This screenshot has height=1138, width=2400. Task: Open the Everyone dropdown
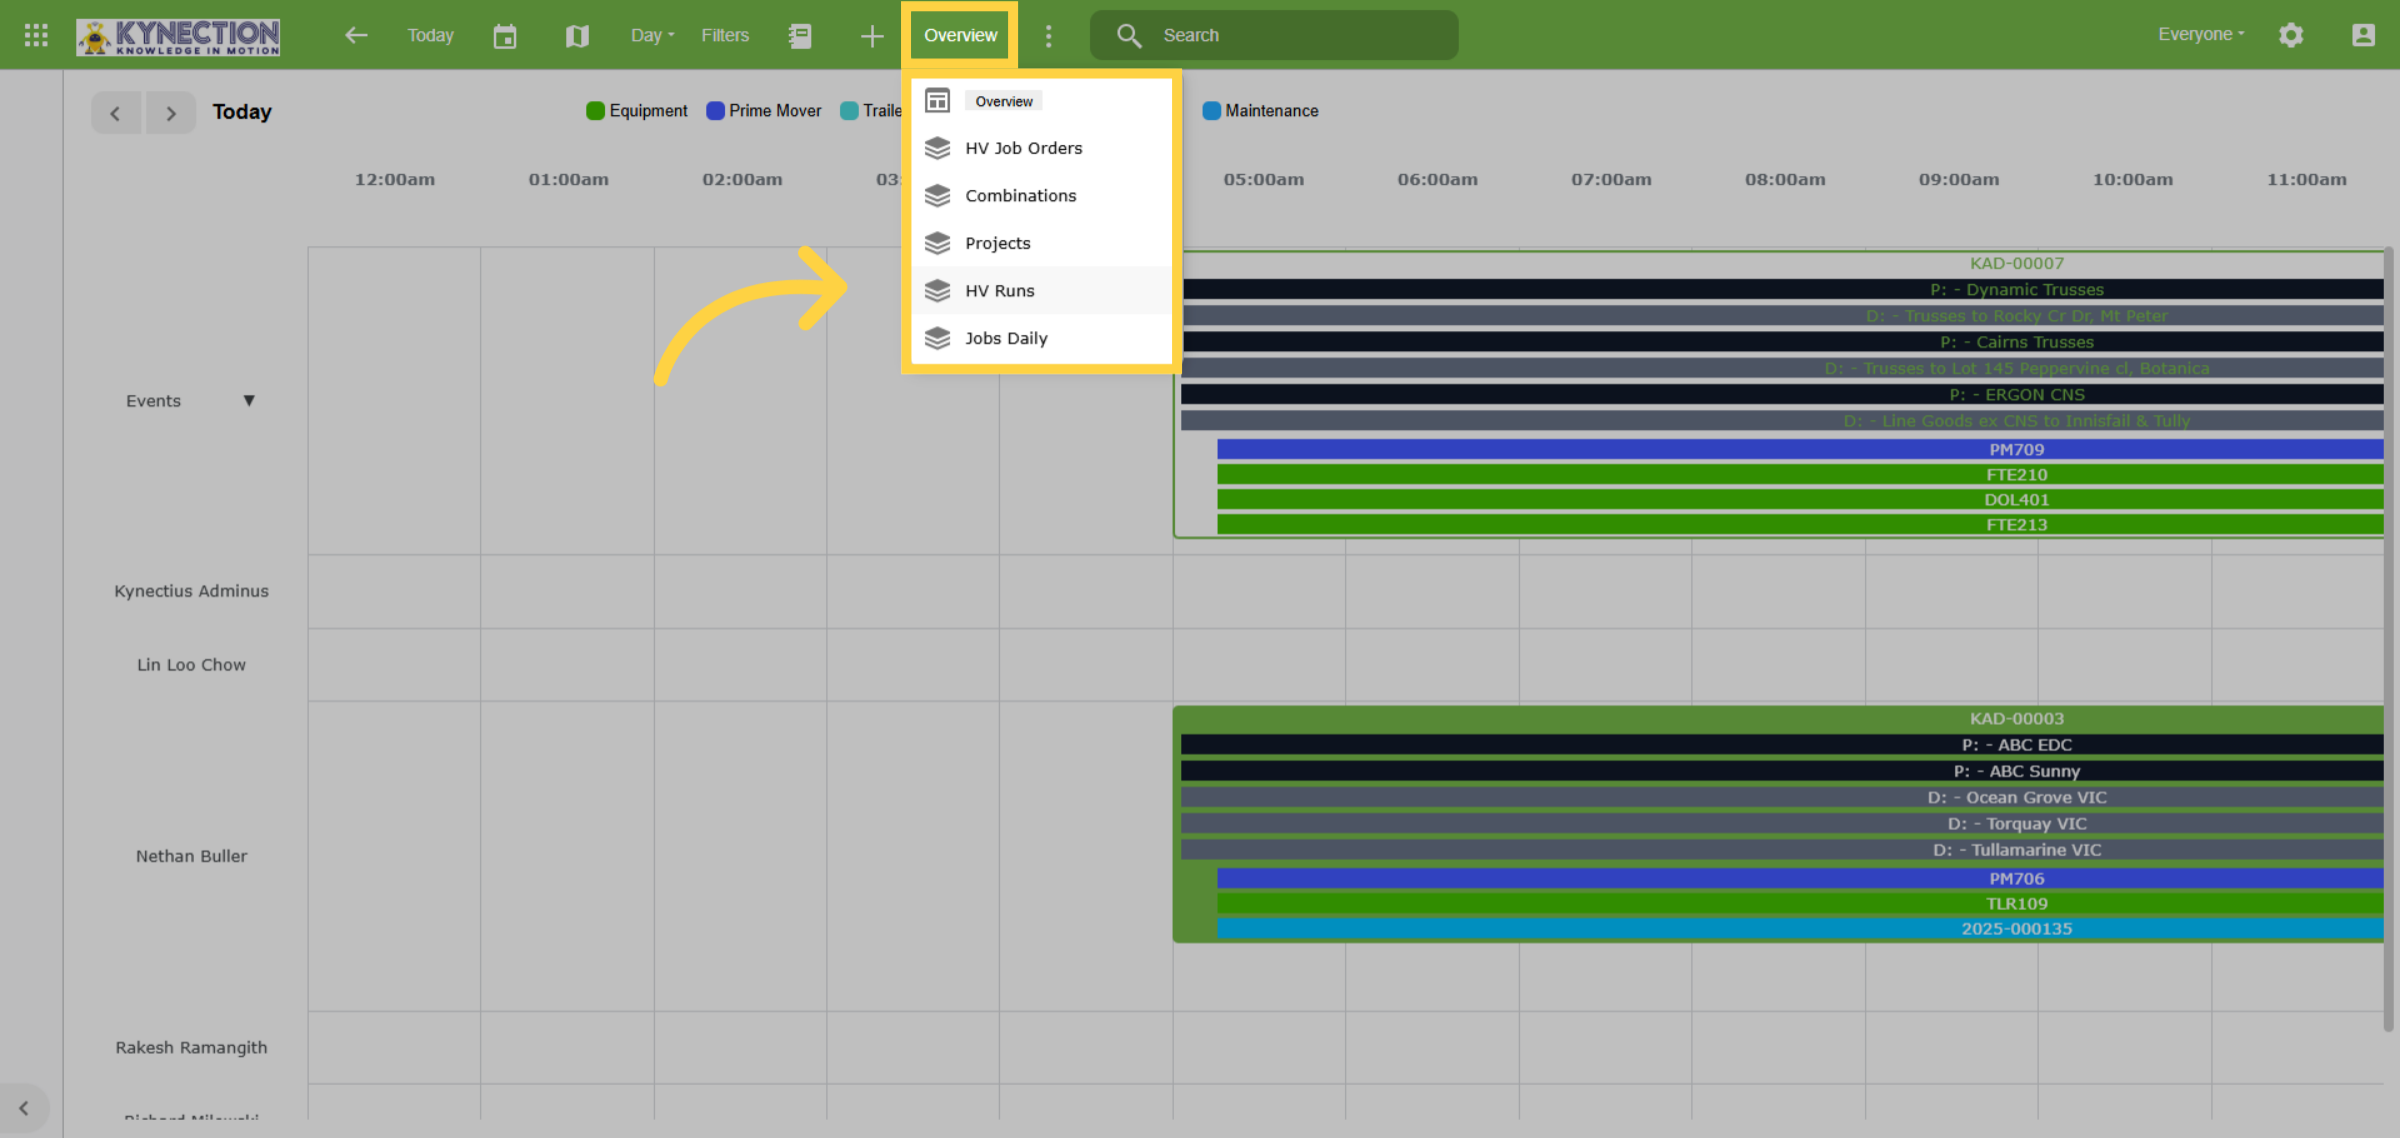click(x=2201, y=34)
